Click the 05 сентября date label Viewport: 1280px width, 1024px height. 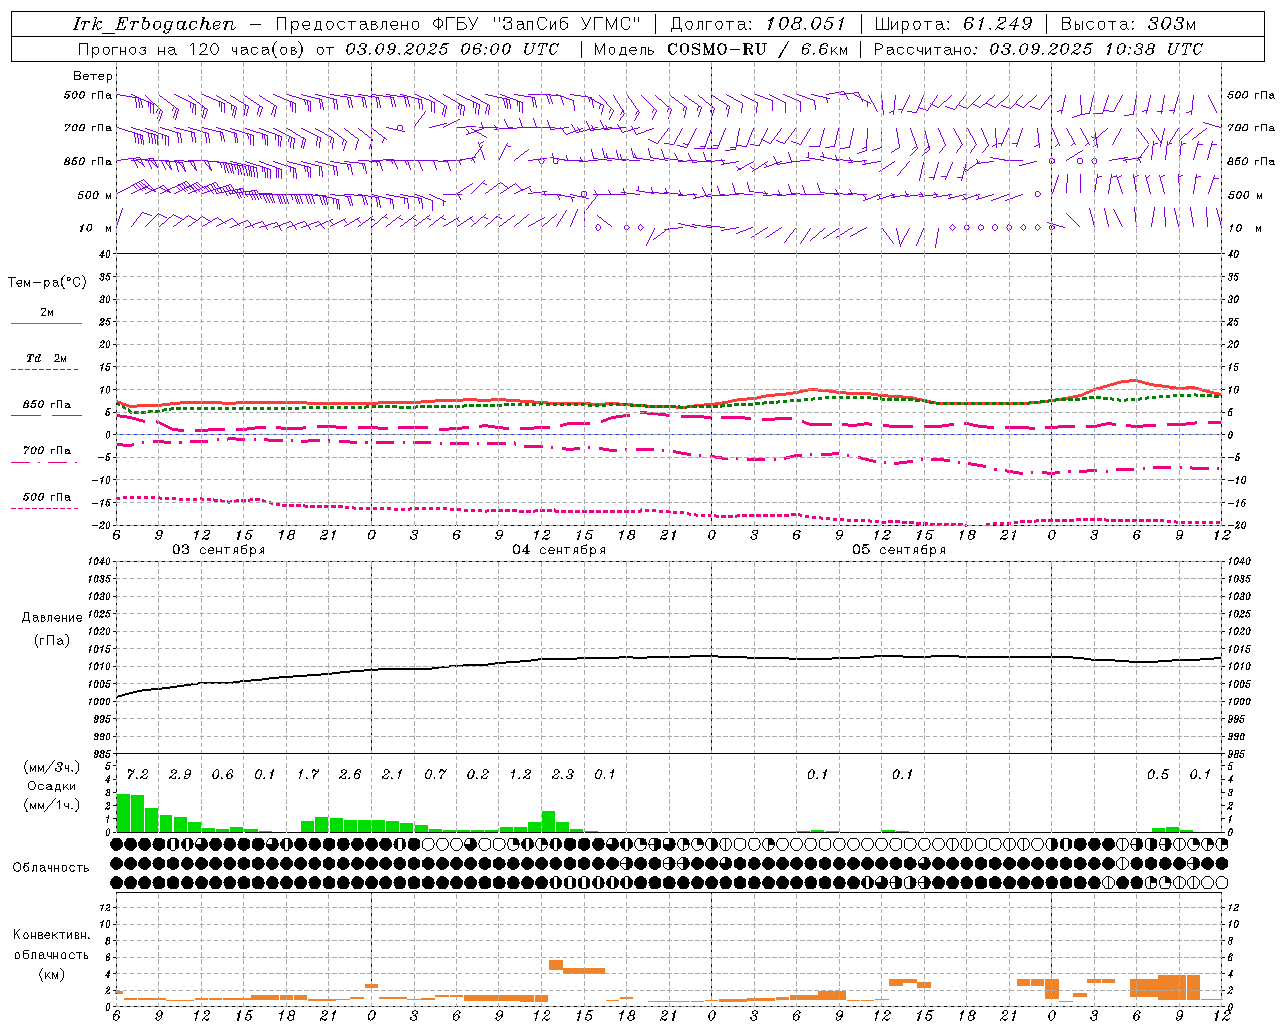[899, 550]
